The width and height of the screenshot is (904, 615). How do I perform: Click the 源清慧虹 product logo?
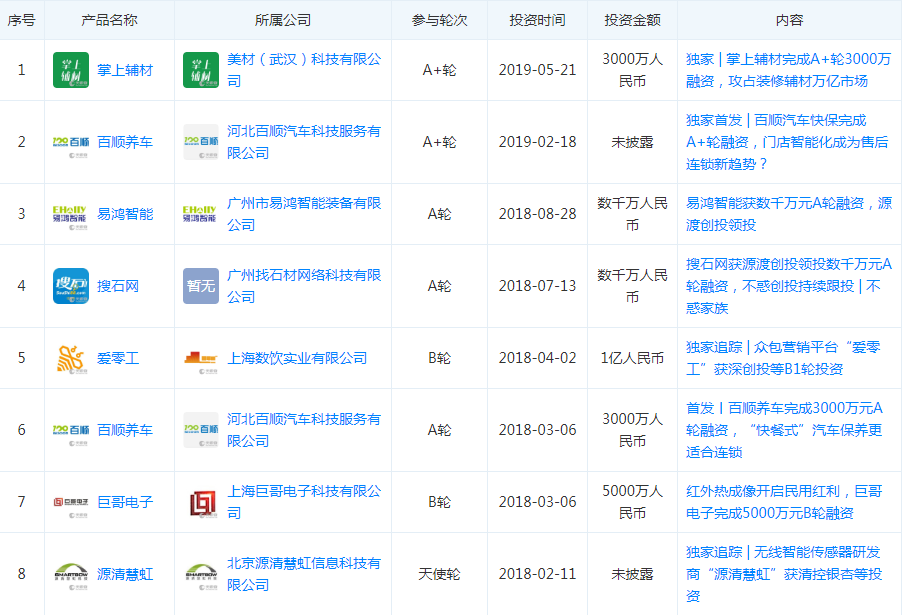71,574
